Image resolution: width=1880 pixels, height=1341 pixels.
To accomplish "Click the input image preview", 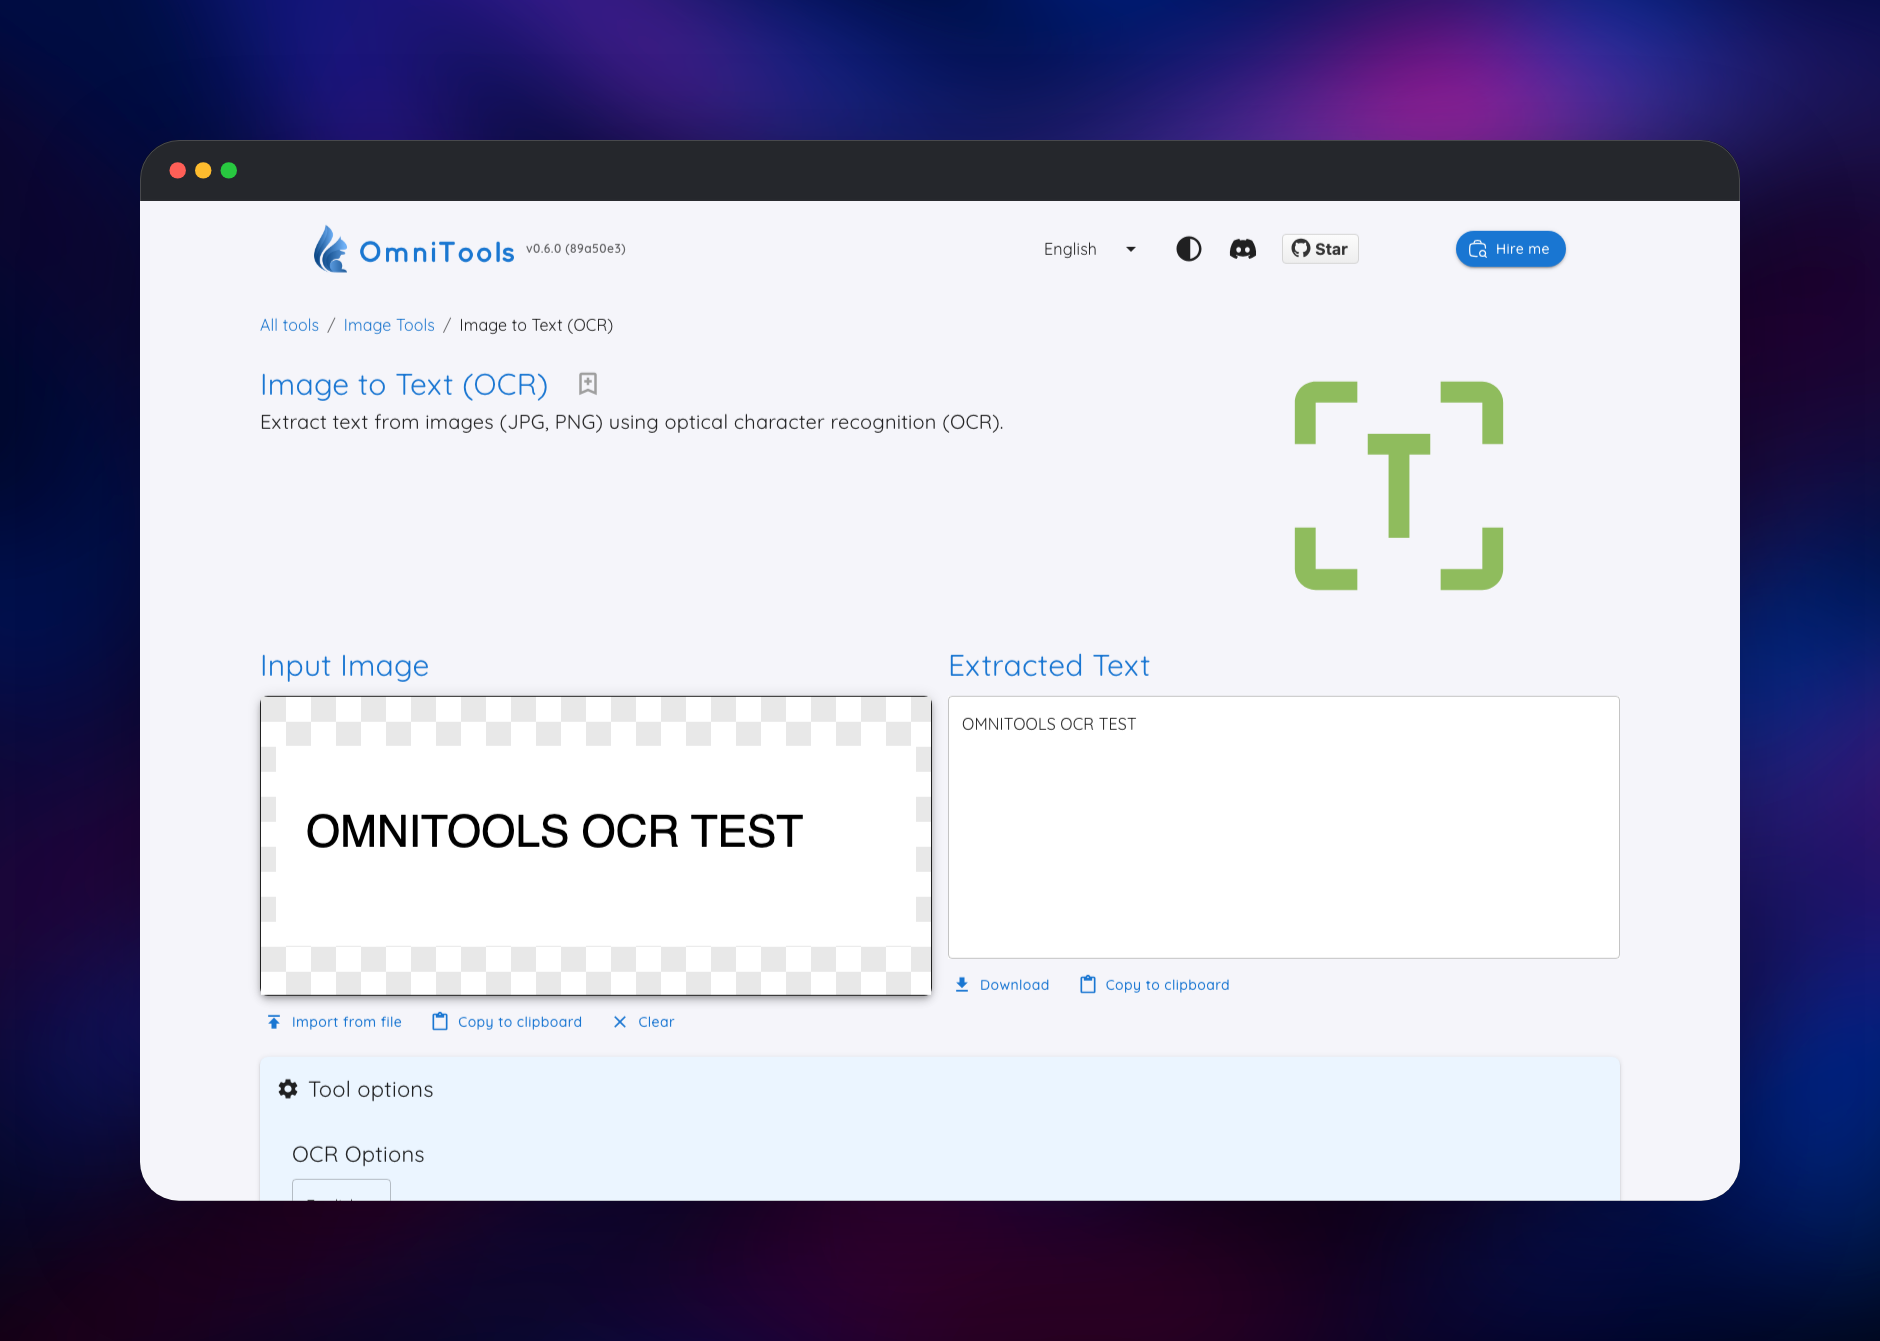I will point(596,846).
